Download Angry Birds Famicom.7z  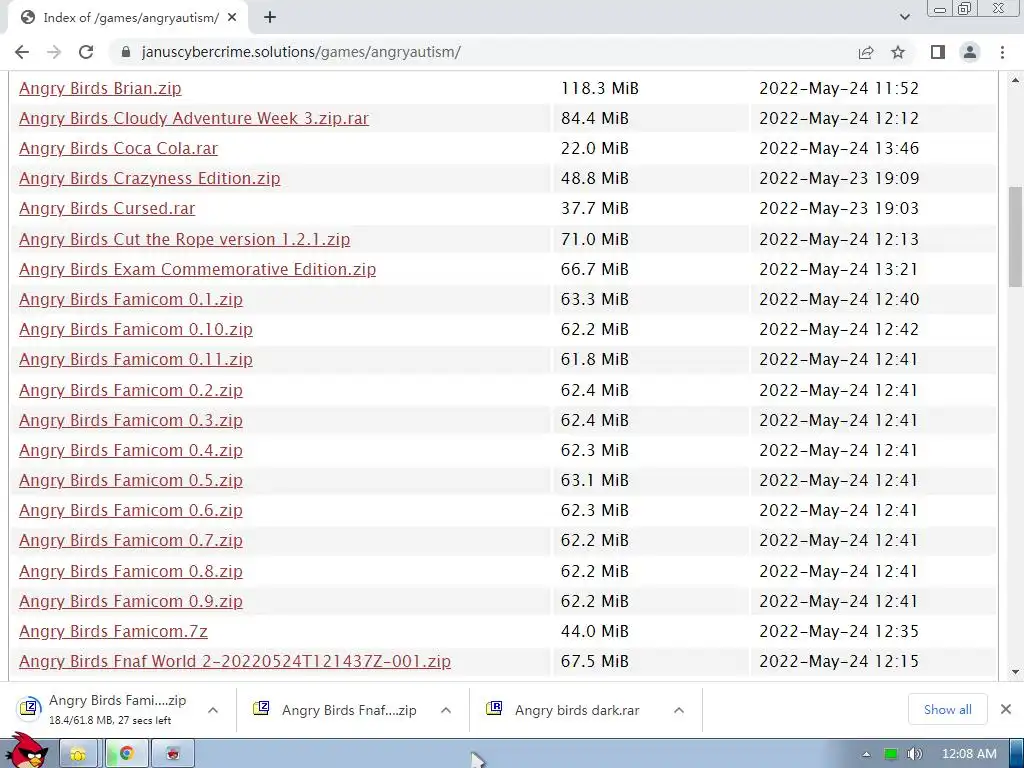(114, 631)
